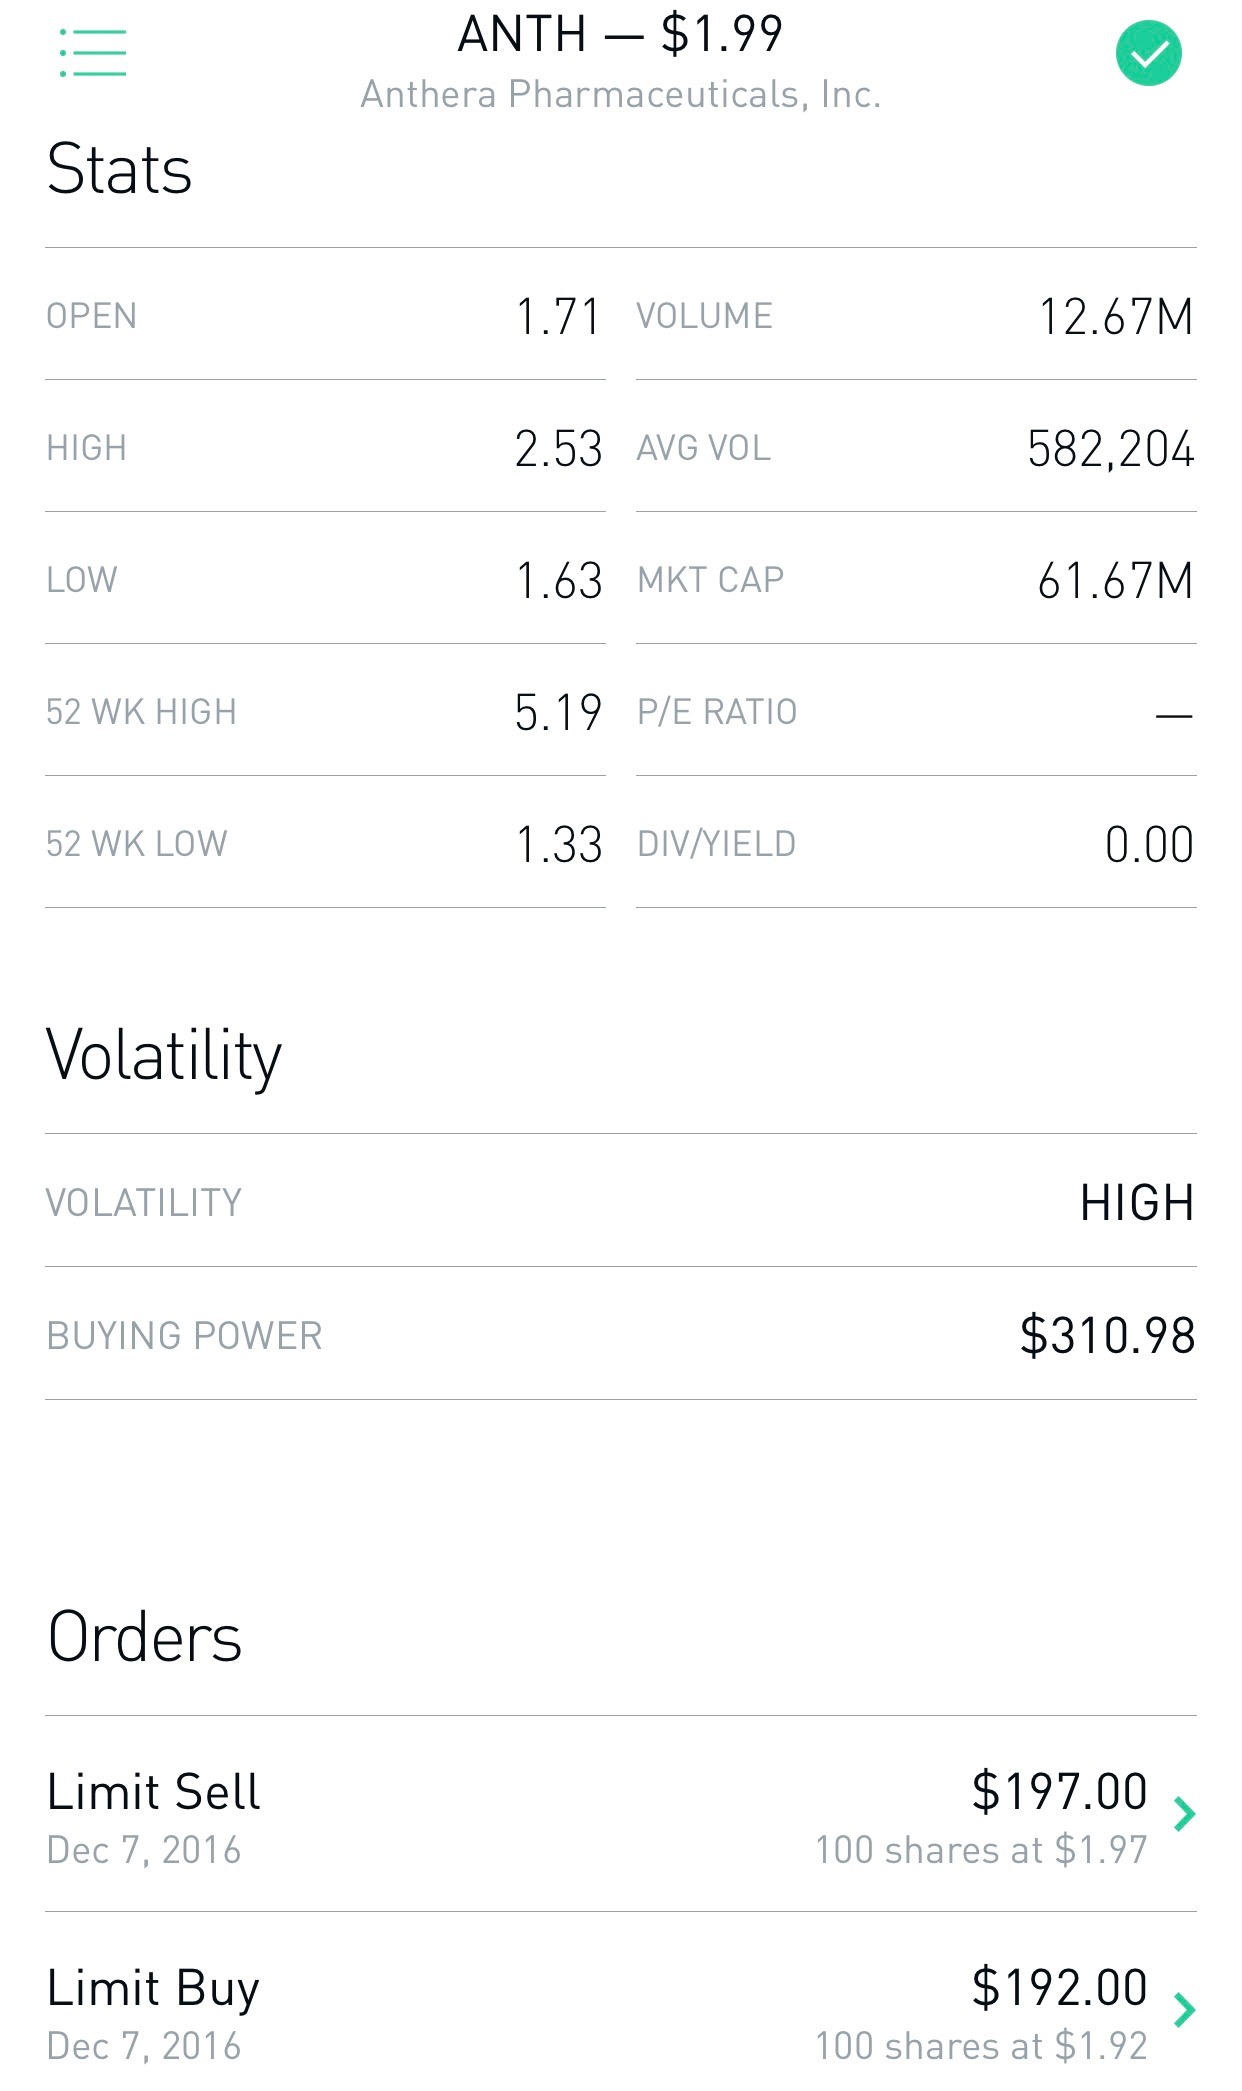This screenshot has height=2091, width=1242.
Task: Tap the Volume 12.67M stat
Action: click(x=1115, y=317)
